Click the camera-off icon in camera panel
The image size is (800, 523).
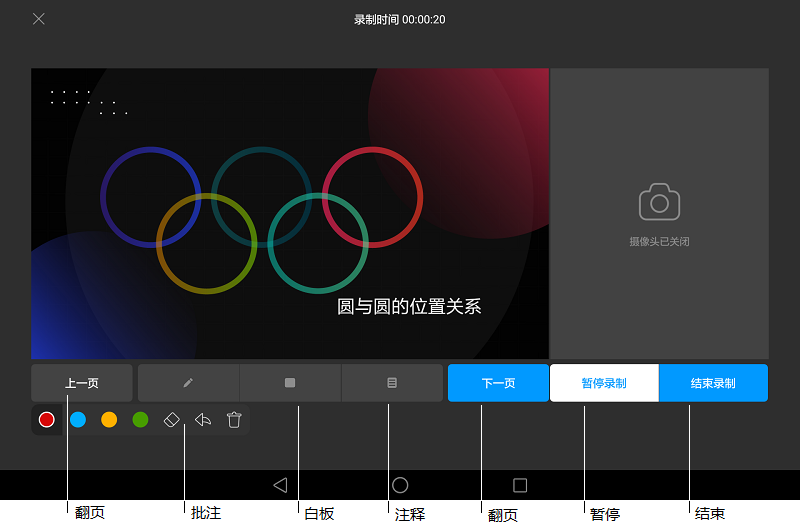659,202
